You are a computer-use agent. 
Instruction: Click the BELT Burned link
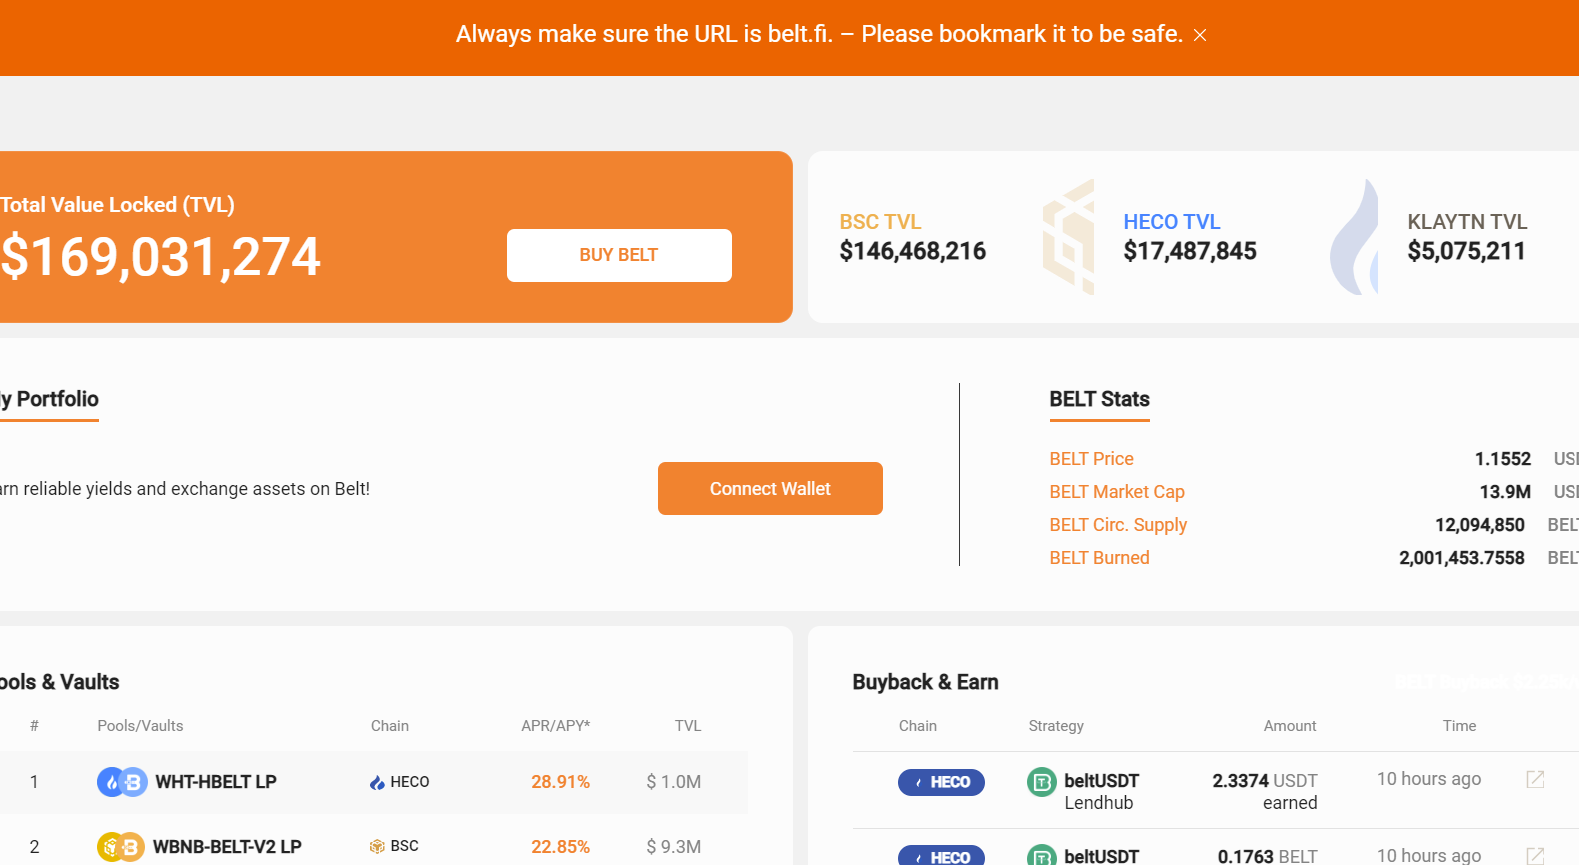click(1099, 558)
